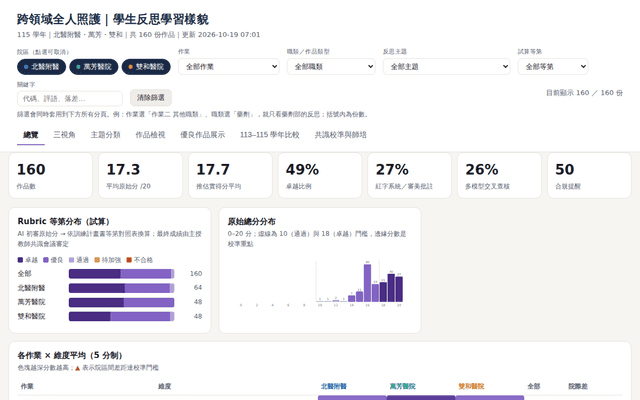640x400 pixels.
Task: Click the 雙和醫院 stacked bar in Rubric chart
Action: coord(122,316)
